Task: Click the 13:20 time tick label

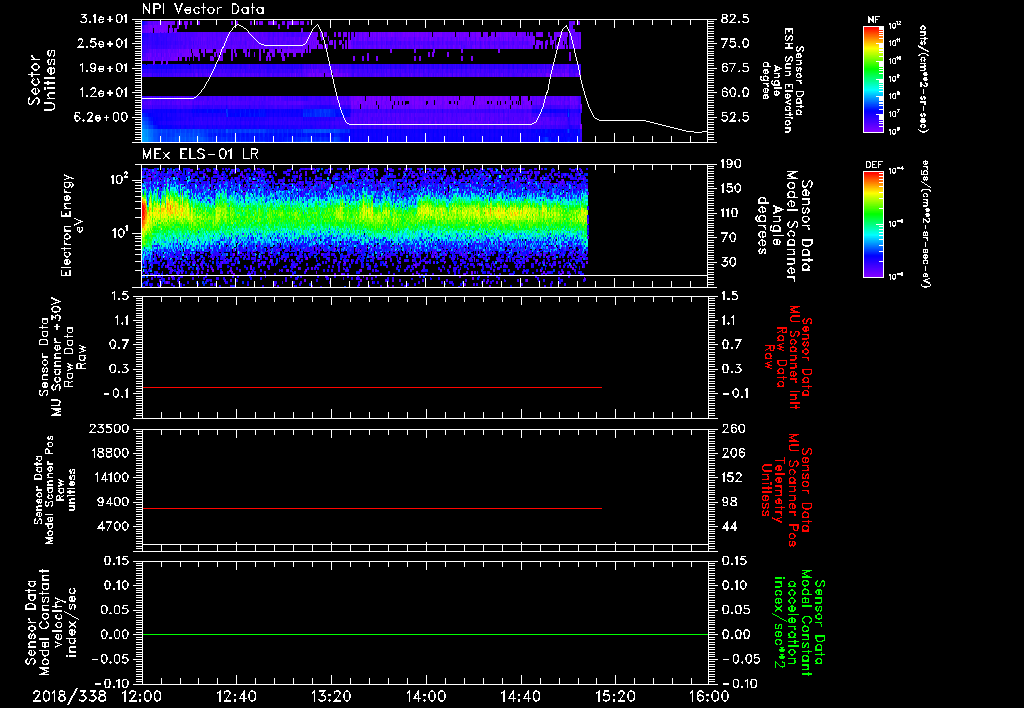Action: click(x=331, y=696)
